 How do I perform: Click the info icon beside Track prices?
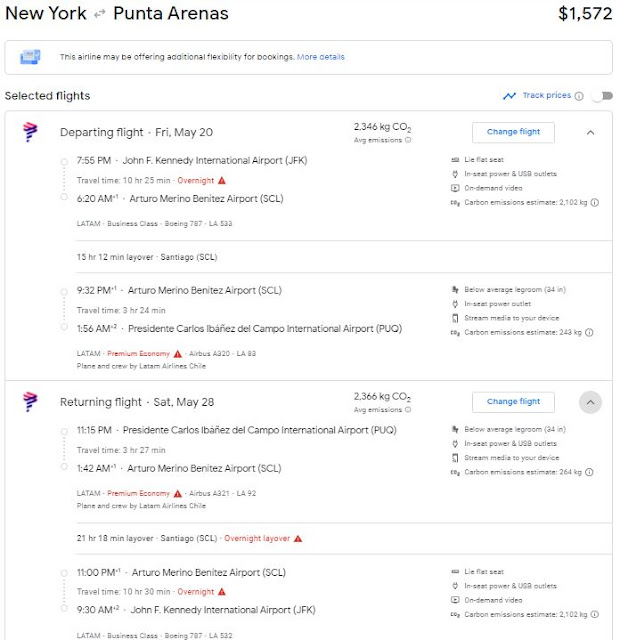pyautogui.click(x=580, y=96)
